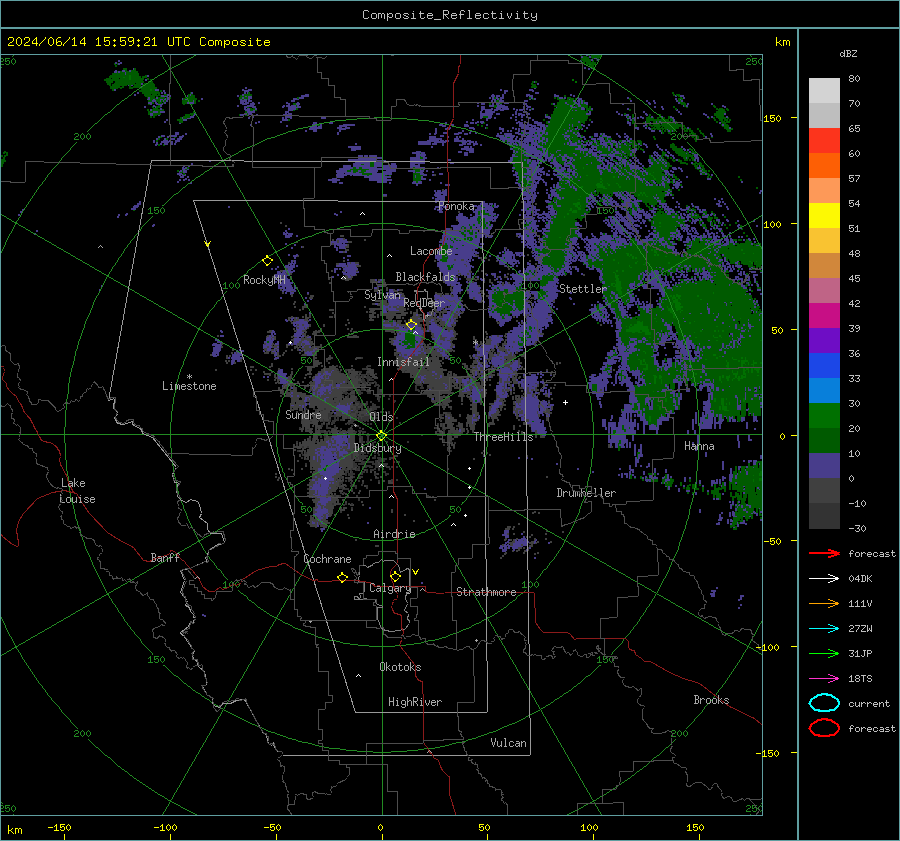Click the Calgary city label

(x=390, y=588)
